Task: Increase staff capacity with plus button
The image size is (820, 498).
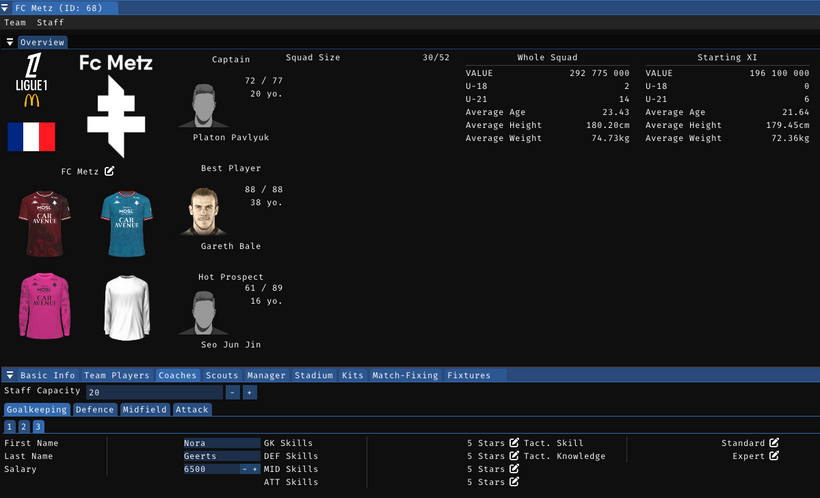Action: (250, 393)
